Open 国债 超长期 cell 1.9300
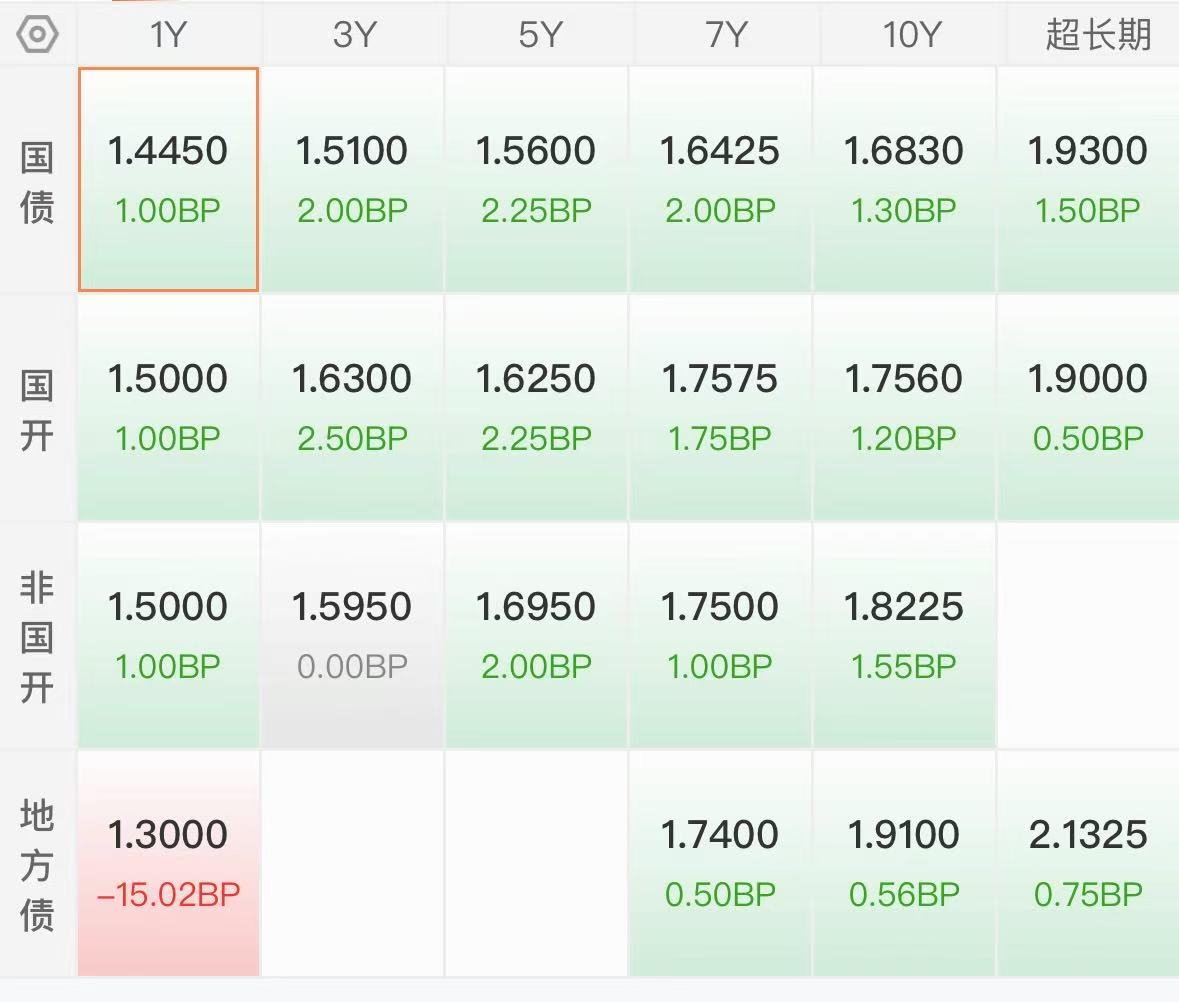The height and width of the screenshot is (1002, 1179). click(x=1088, y=180)
